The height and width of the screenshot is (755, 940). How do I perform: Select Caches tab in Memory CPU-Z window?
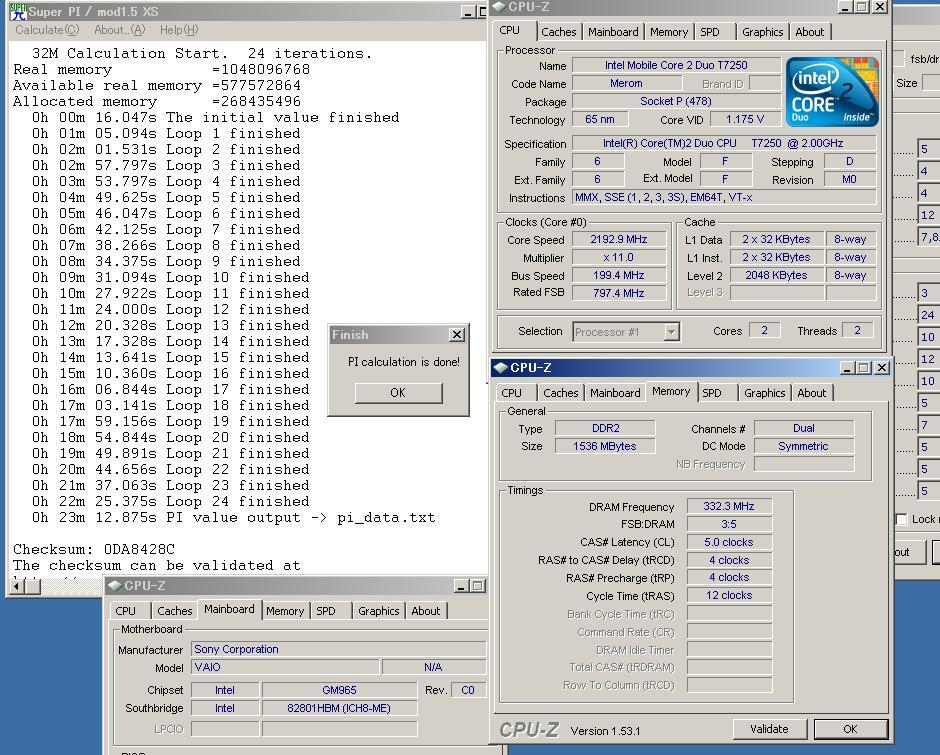pyautogui.click(x=561, y=393)
